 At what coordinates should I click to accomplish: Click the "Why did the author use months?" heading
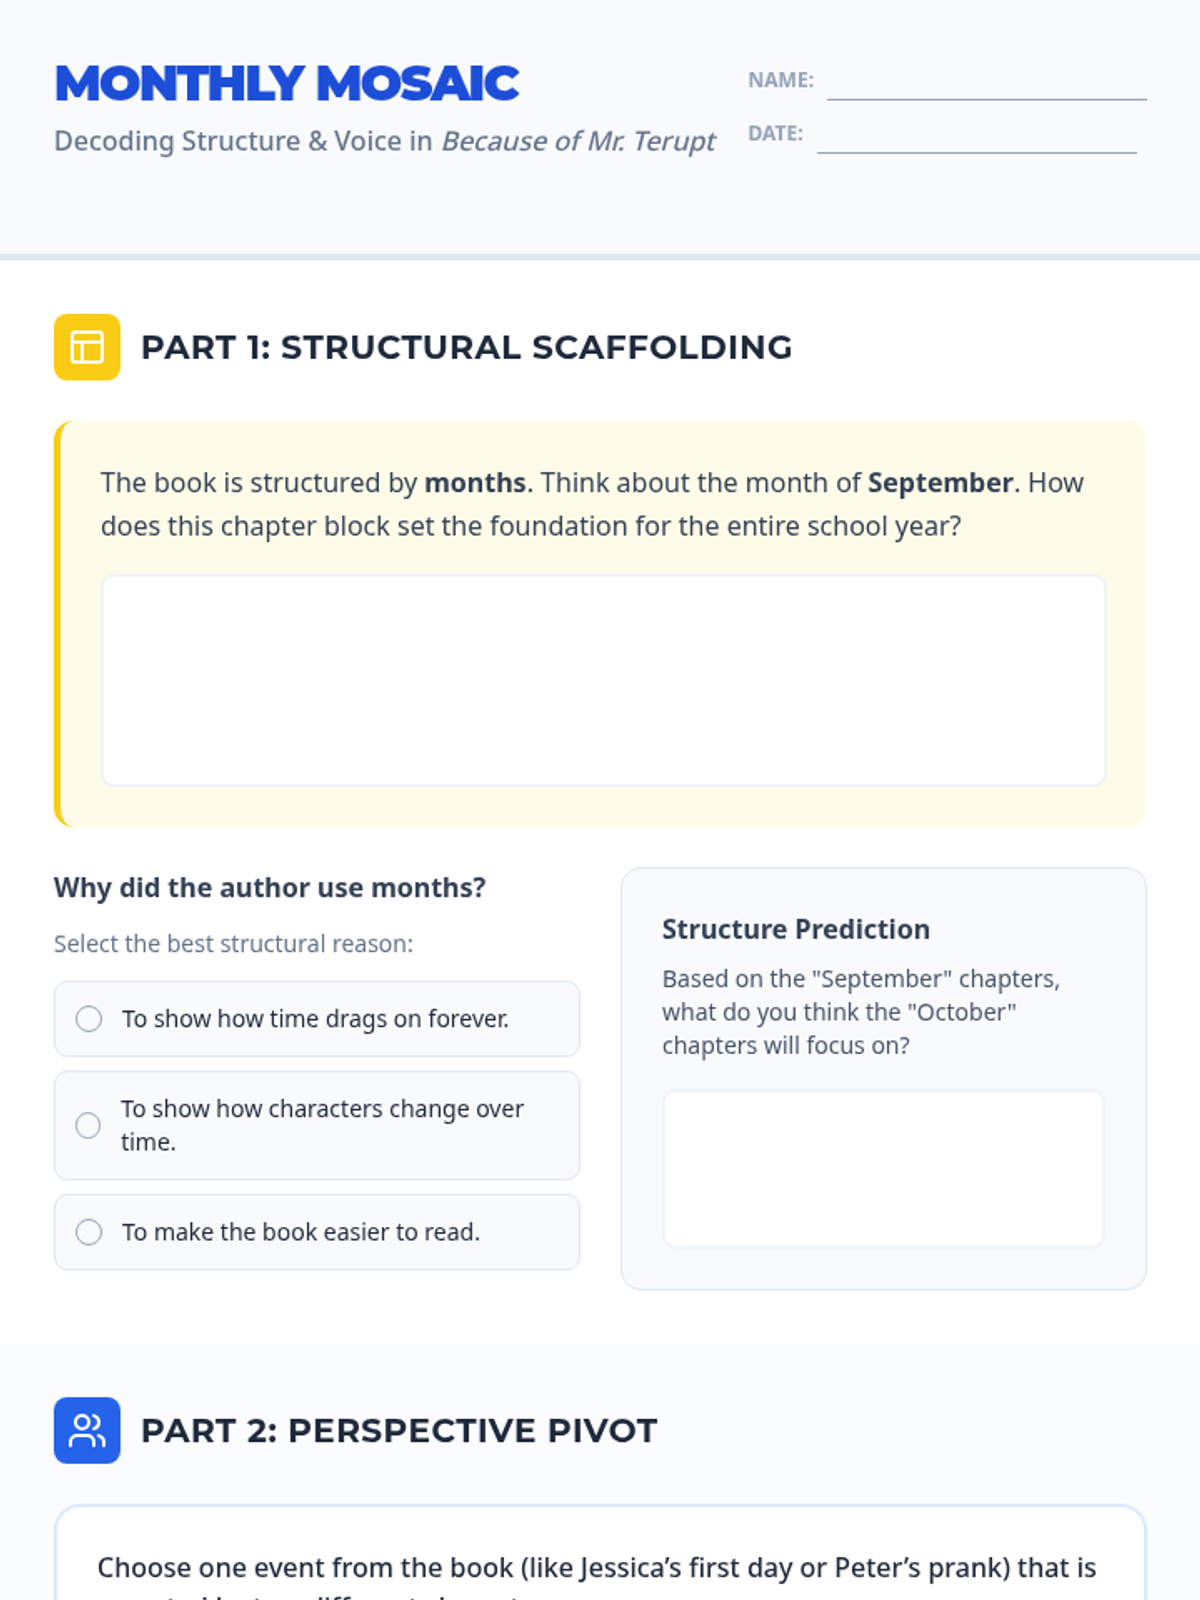click(270, 887)
